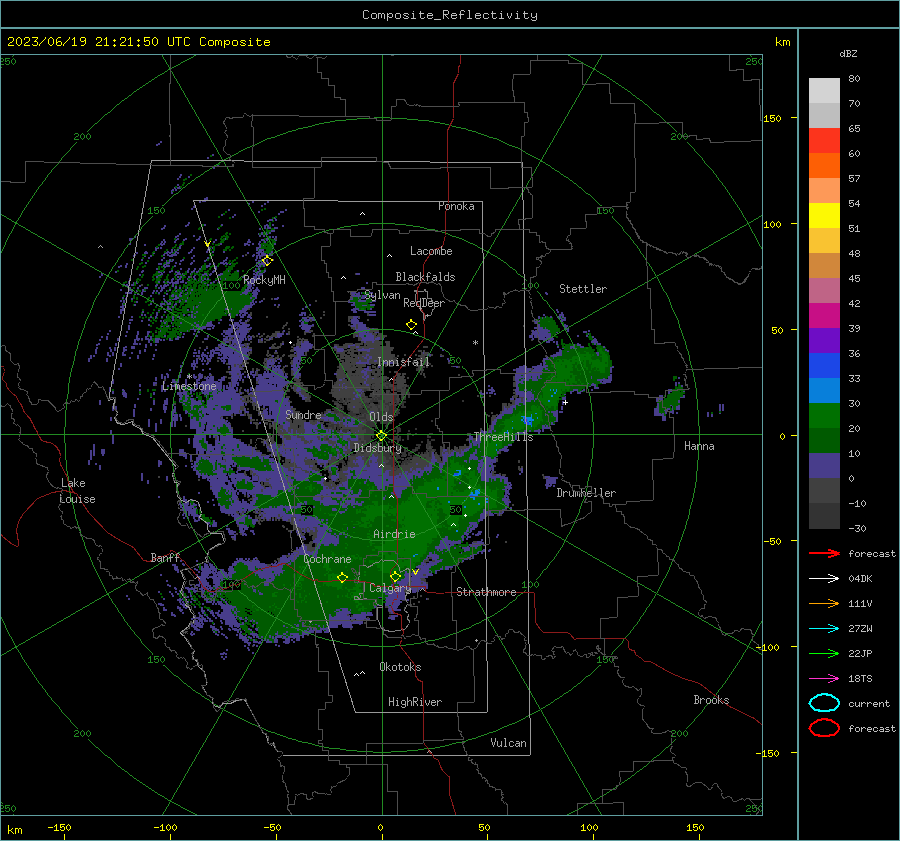Select the magenta 39-42 dBZ color swatch
The height and width of the screenshot is (841, 900).
tap(824, 316)
